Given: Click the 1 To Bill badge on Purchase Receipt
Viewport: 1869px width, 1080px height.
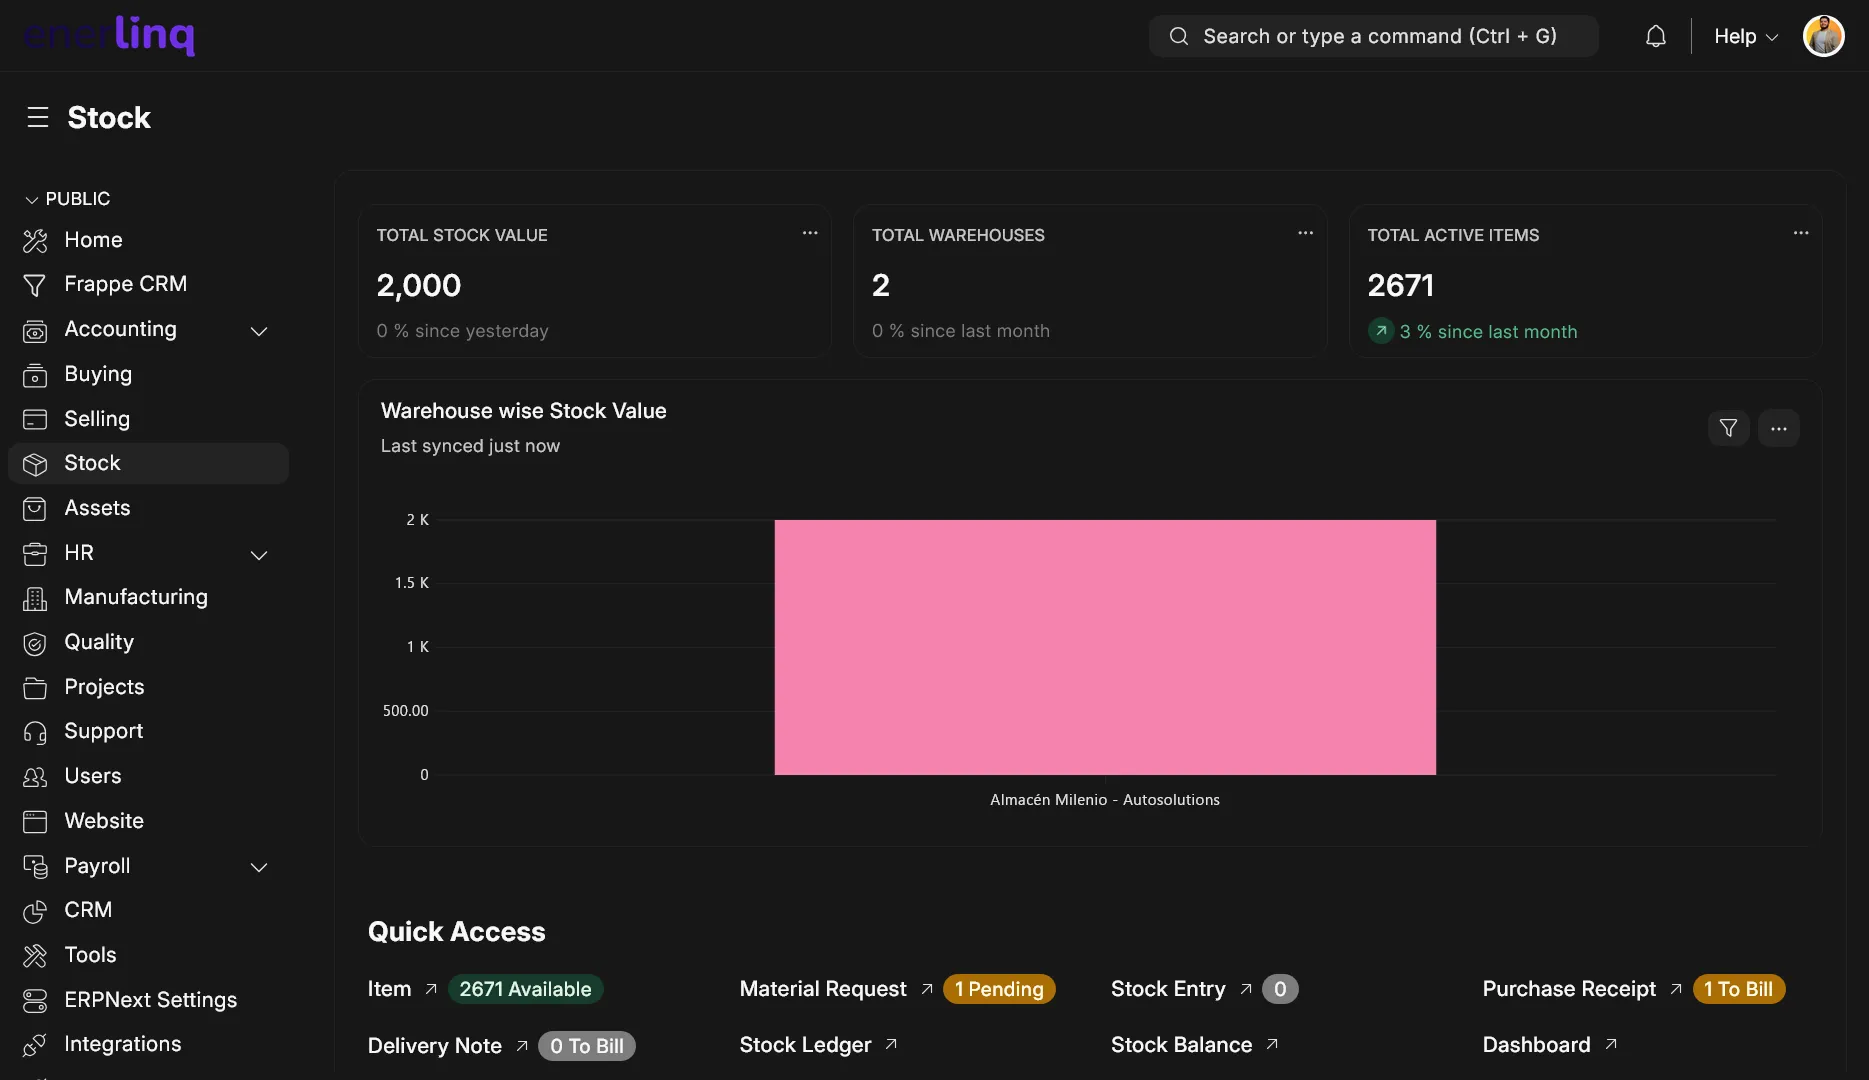Looking at the screenshot, I should tap(1738, 989).
